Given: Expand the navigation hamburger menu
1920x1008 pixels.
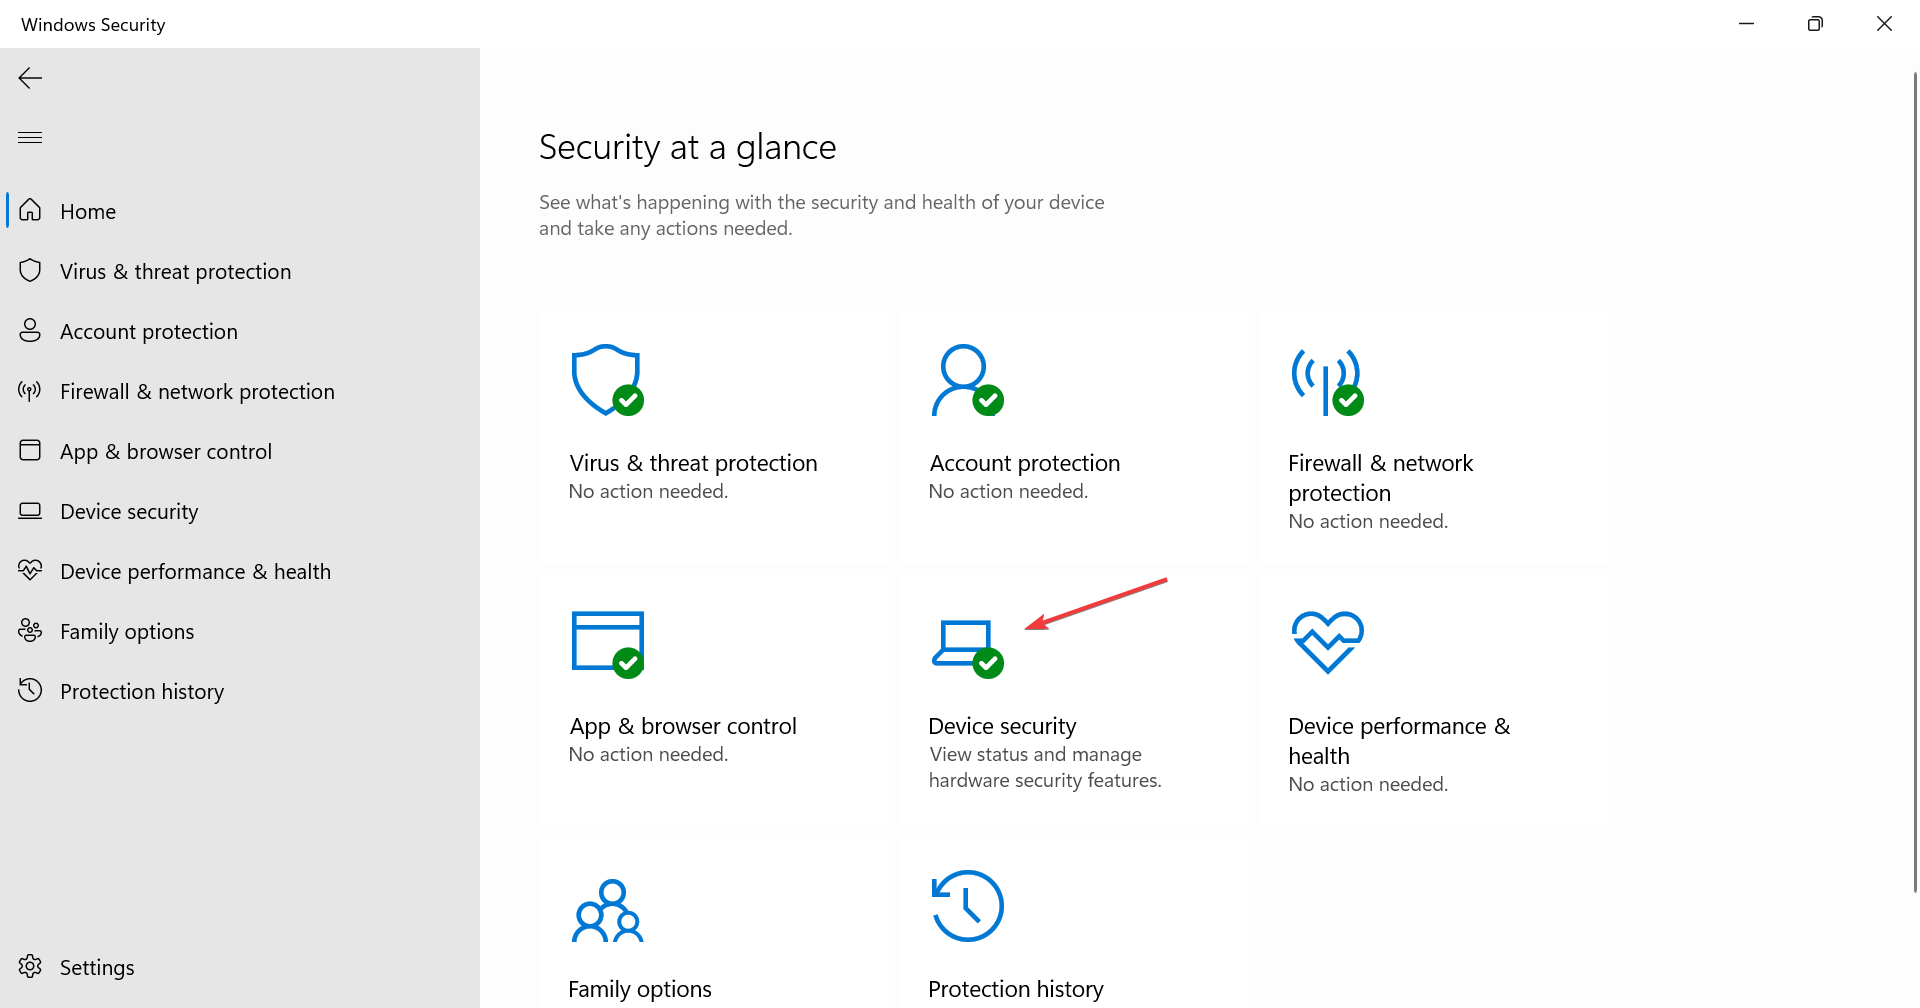Looking at the screenshot, I should tap(29, 137).
